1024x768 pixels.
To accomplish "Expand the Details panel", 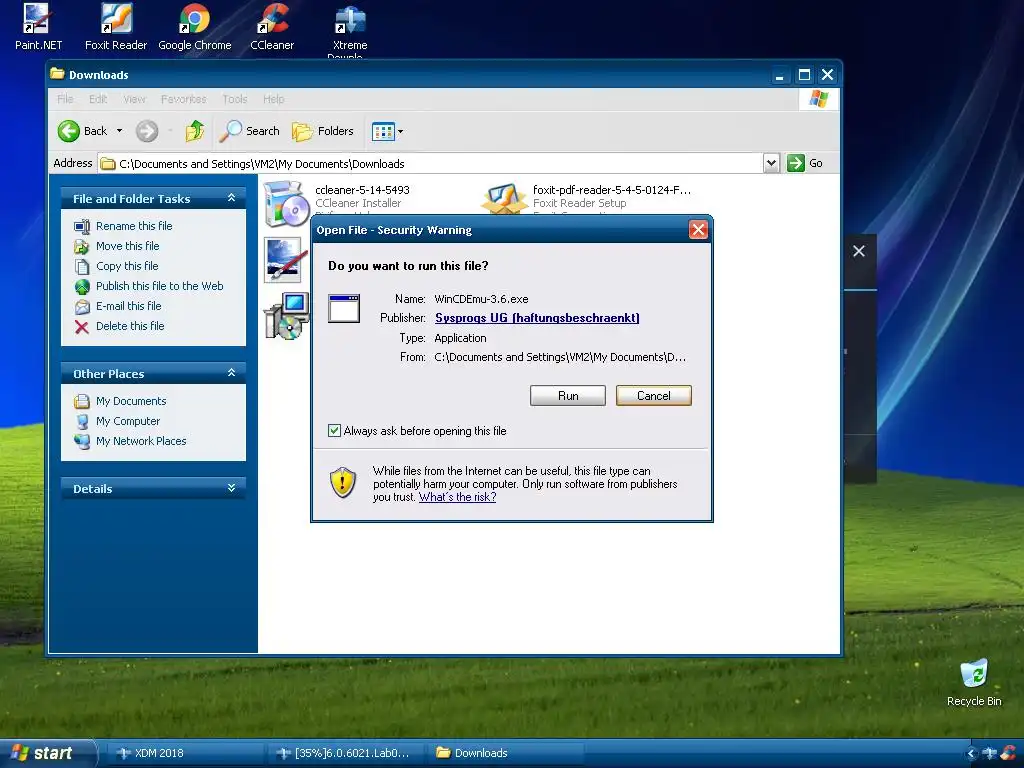I will point(231,488).
